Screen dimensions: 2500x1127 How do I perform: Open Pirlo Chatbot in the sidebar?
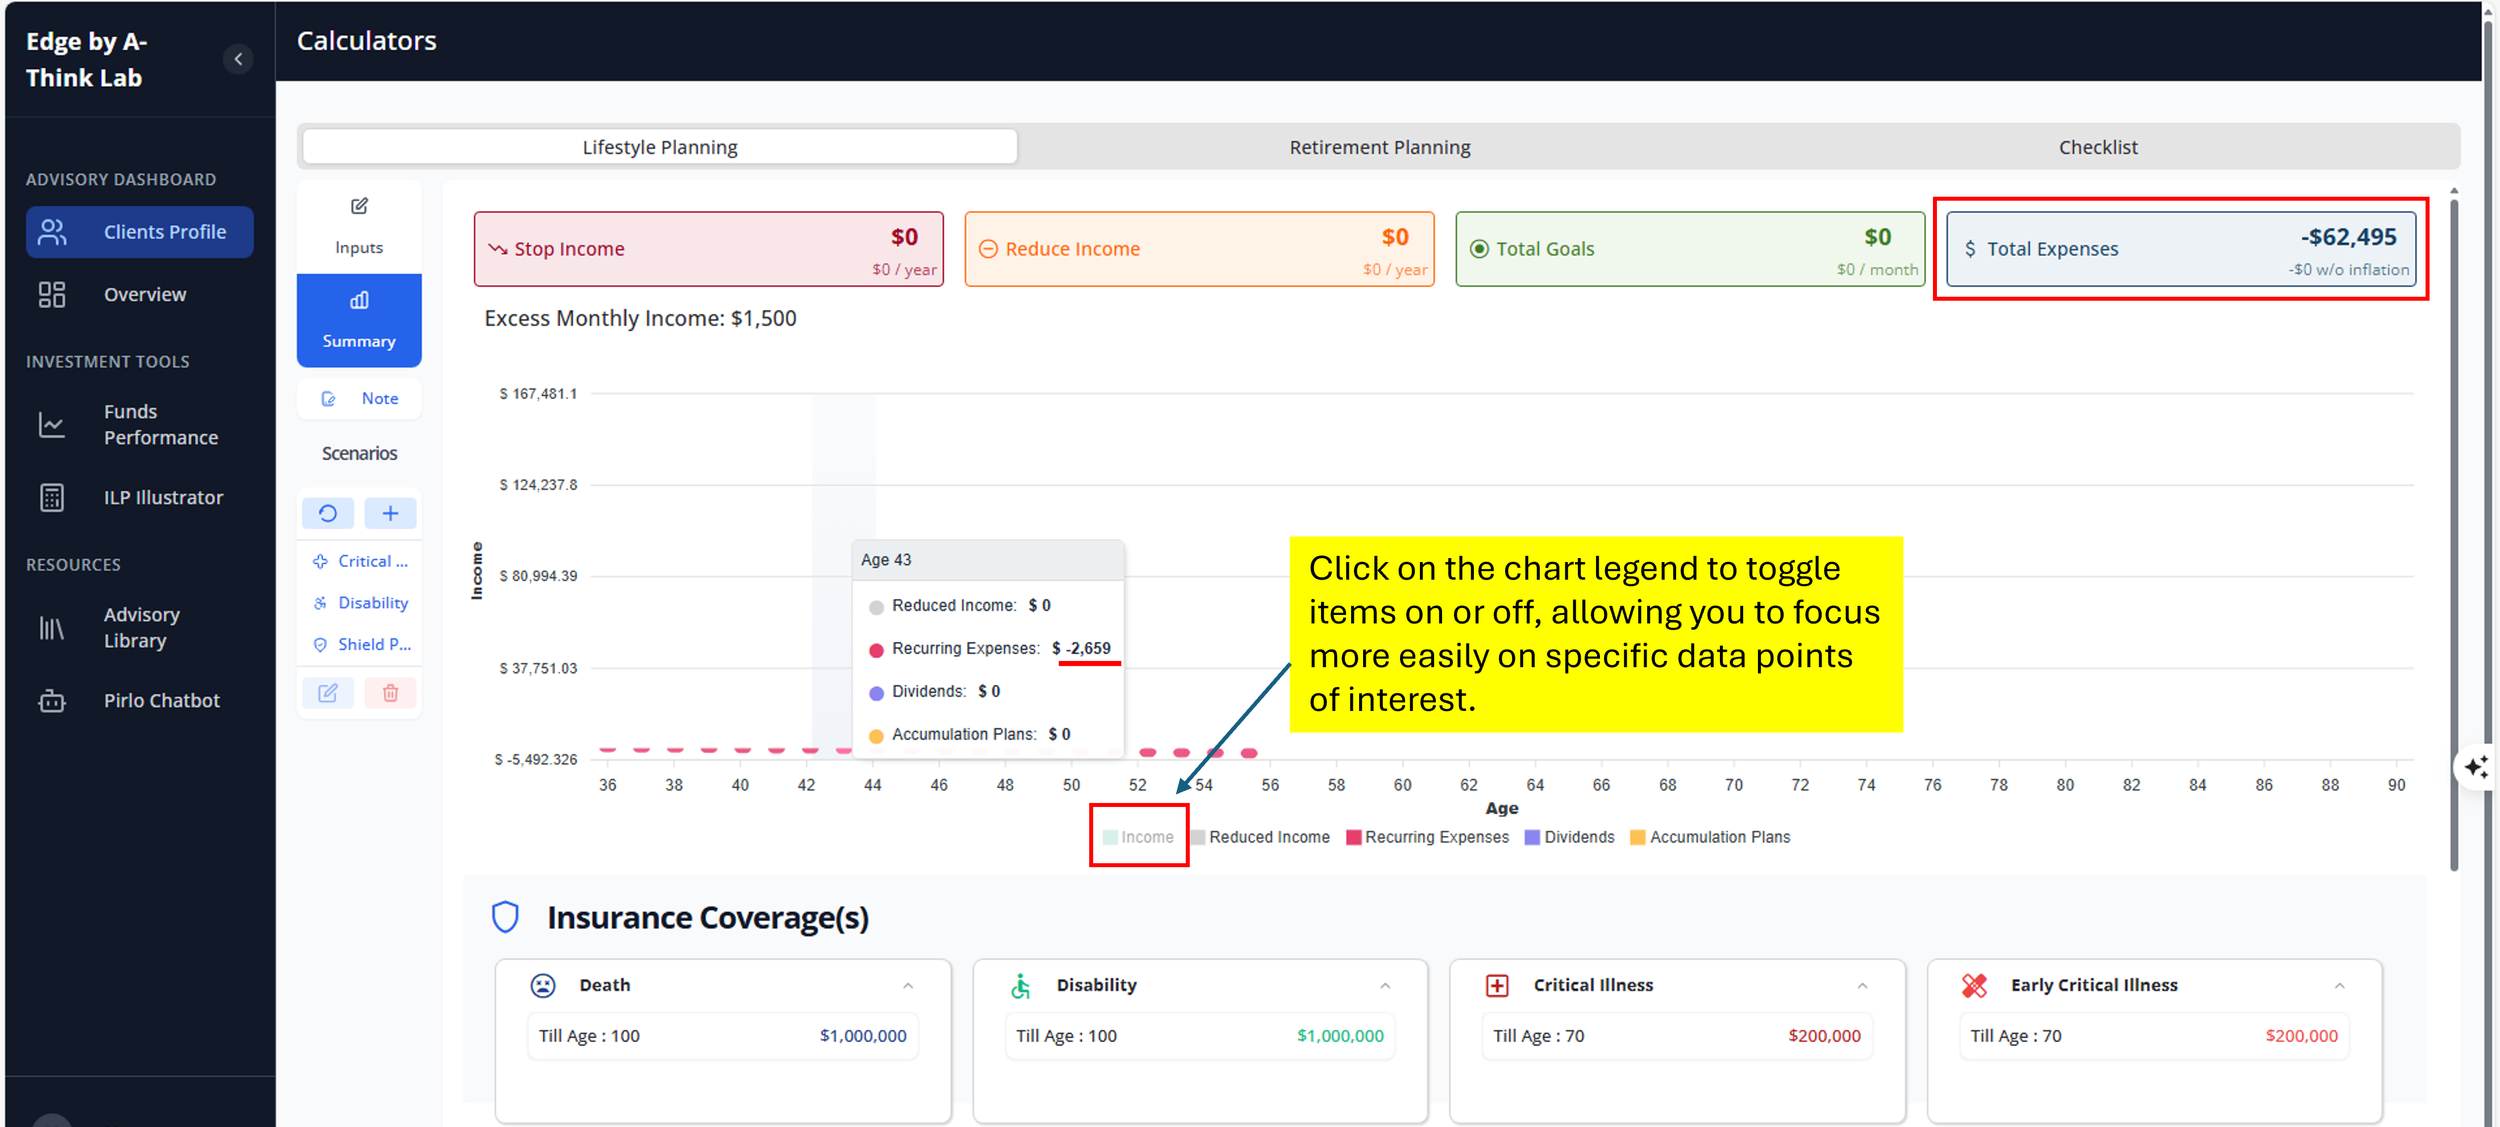pos(140,701)
